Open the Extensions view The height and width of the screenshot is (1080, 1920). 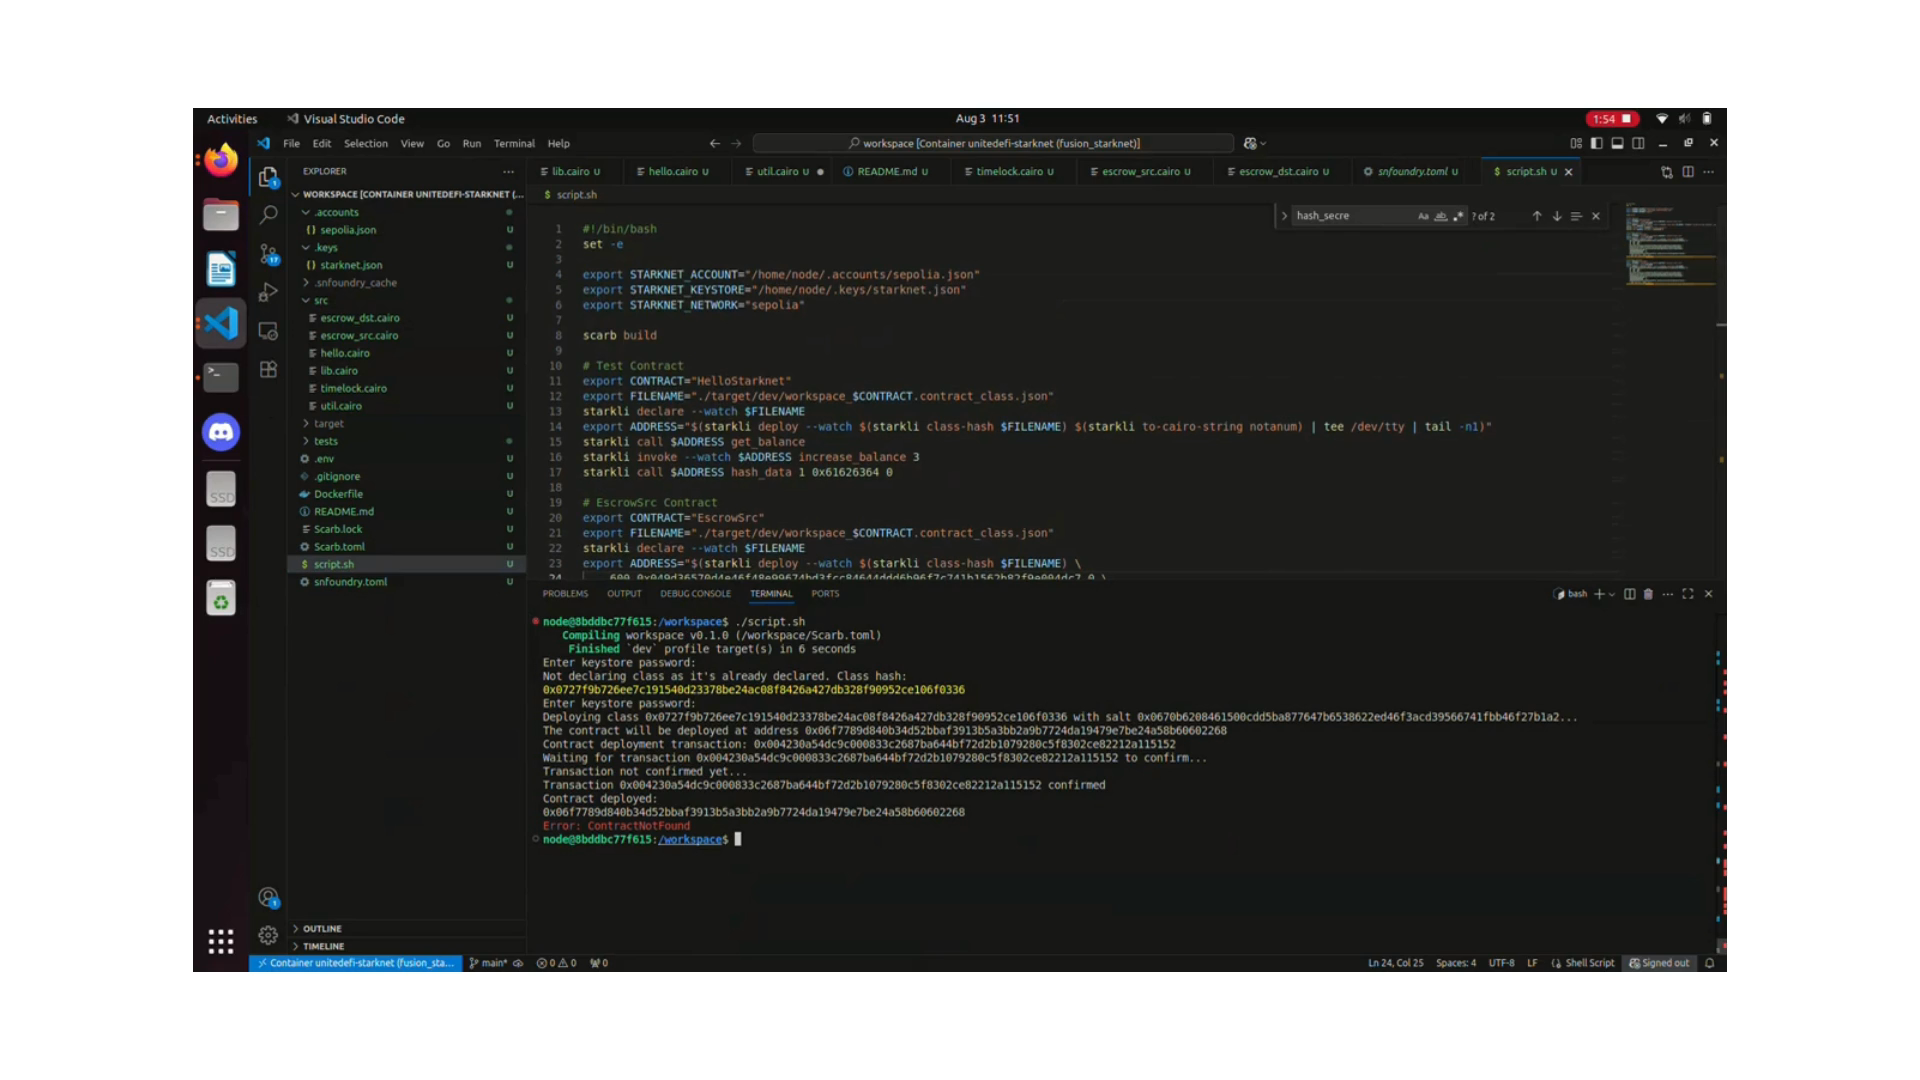click(x=268, y=370)
